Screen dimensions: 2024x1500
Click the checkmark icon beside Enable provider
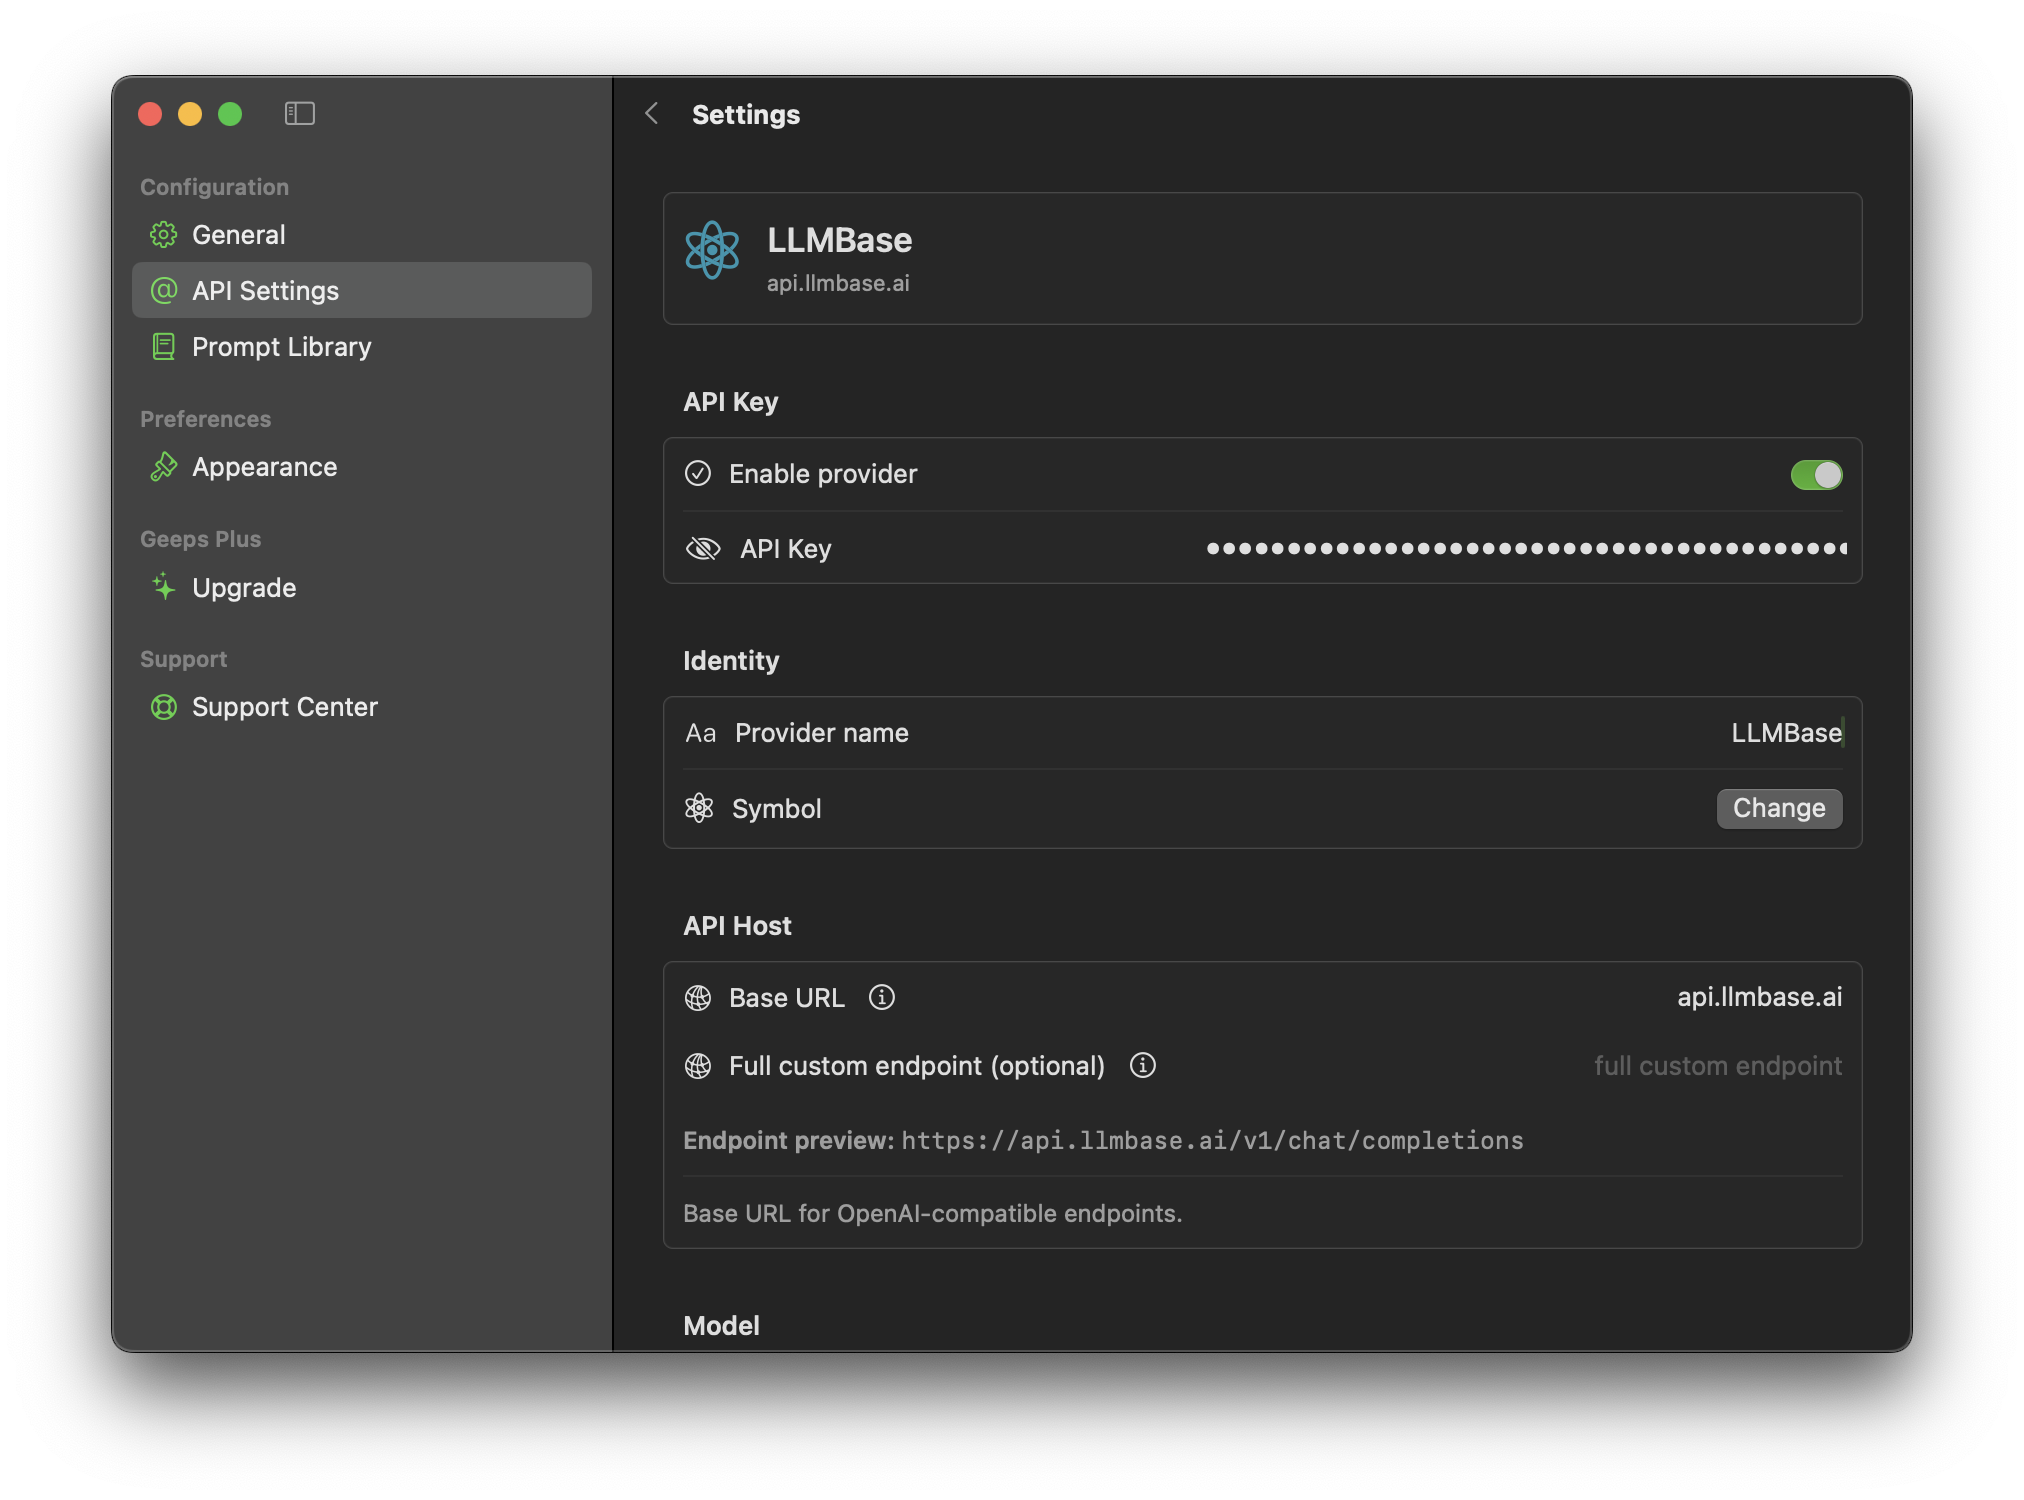tap(698, 474)
